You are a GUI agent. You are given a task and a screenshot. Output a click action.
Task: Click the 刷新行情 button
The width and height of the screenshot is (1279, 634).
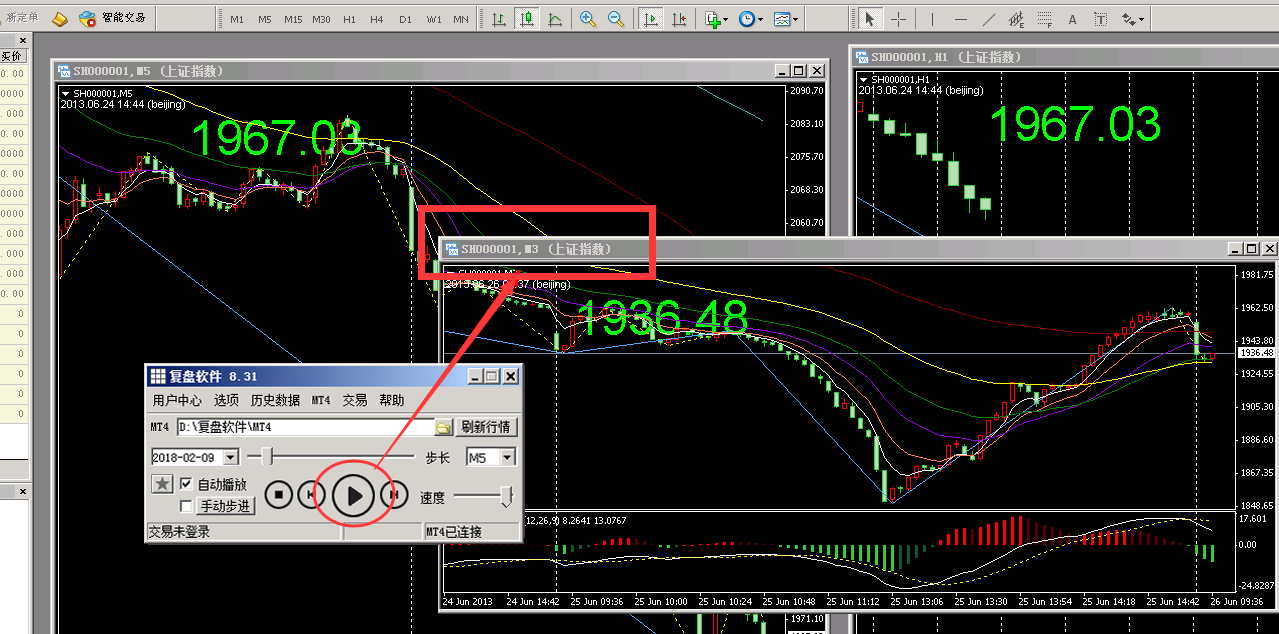pos(487,427)
